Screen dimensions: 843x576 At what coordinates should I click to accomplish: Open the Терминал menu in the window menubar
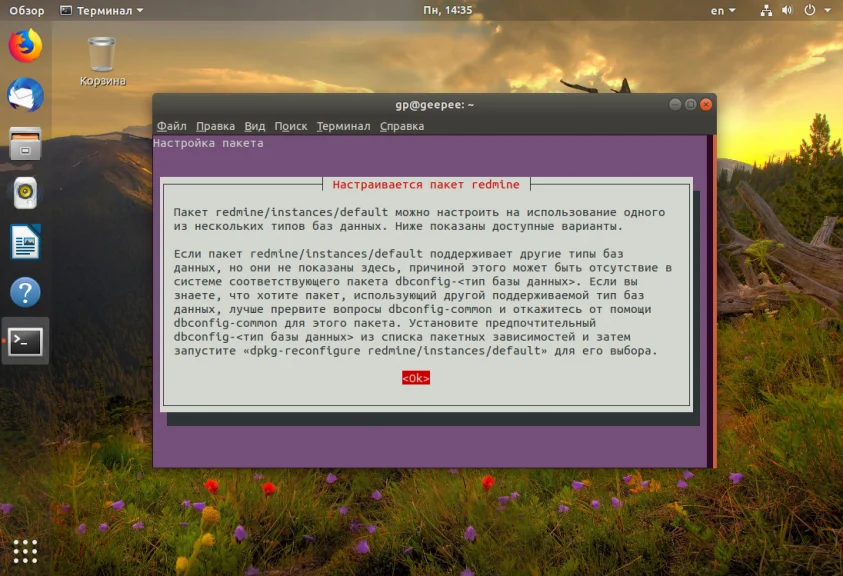[x=344, y=126]
